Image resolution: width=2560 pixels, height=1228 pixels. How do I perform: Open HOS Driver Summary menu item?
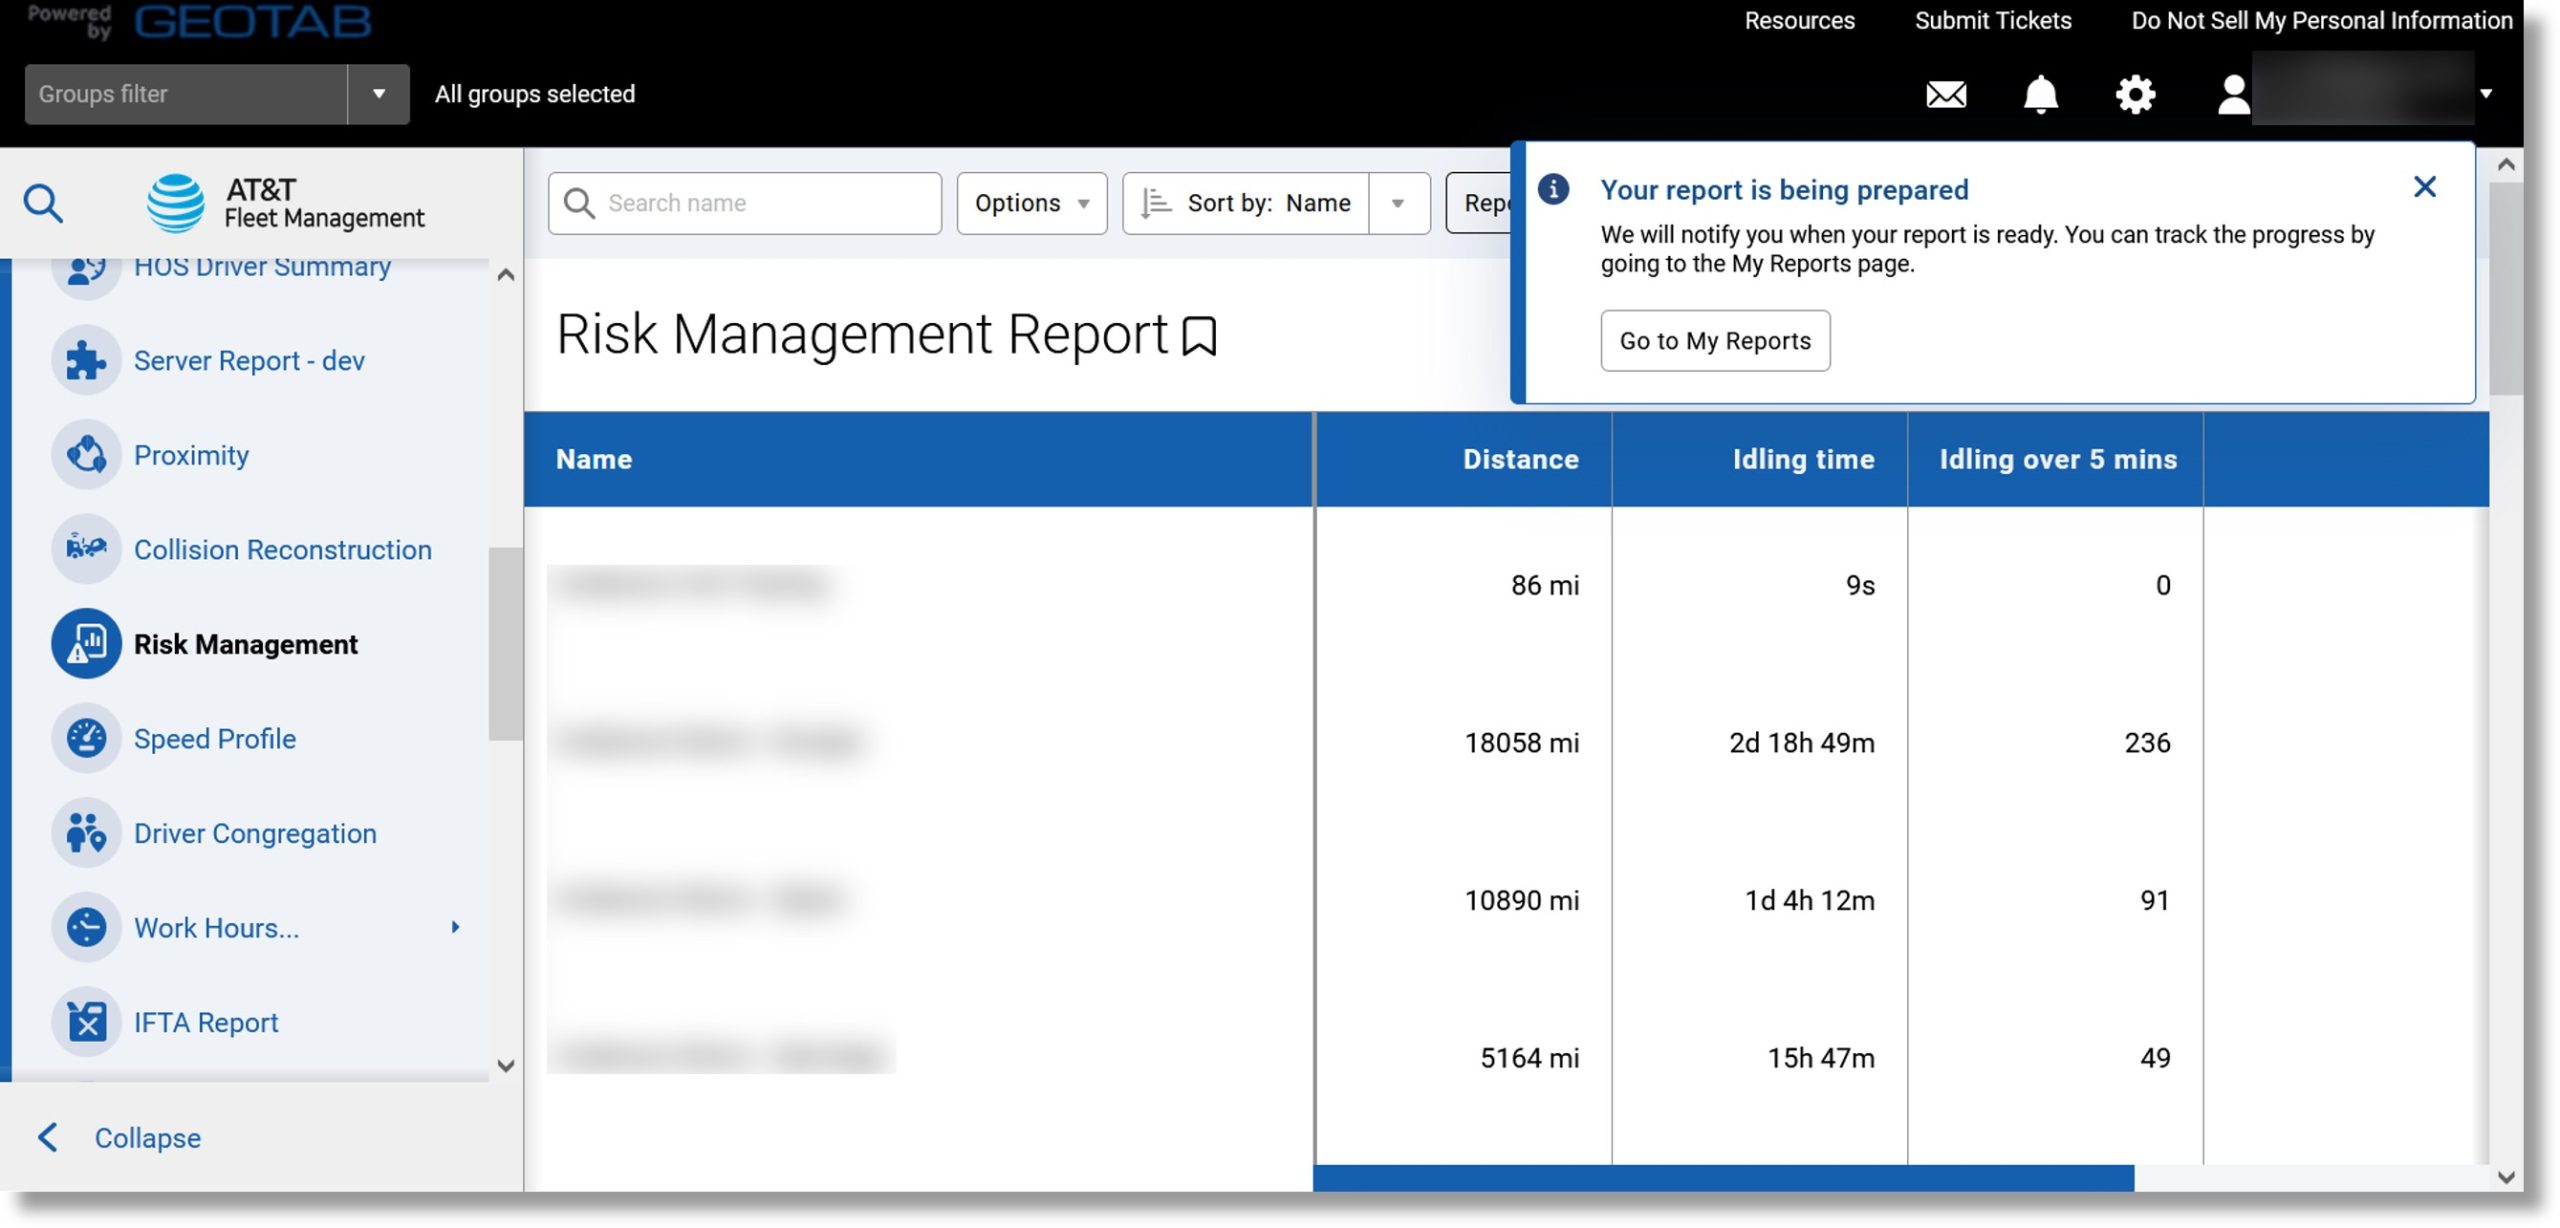(262, 268)
